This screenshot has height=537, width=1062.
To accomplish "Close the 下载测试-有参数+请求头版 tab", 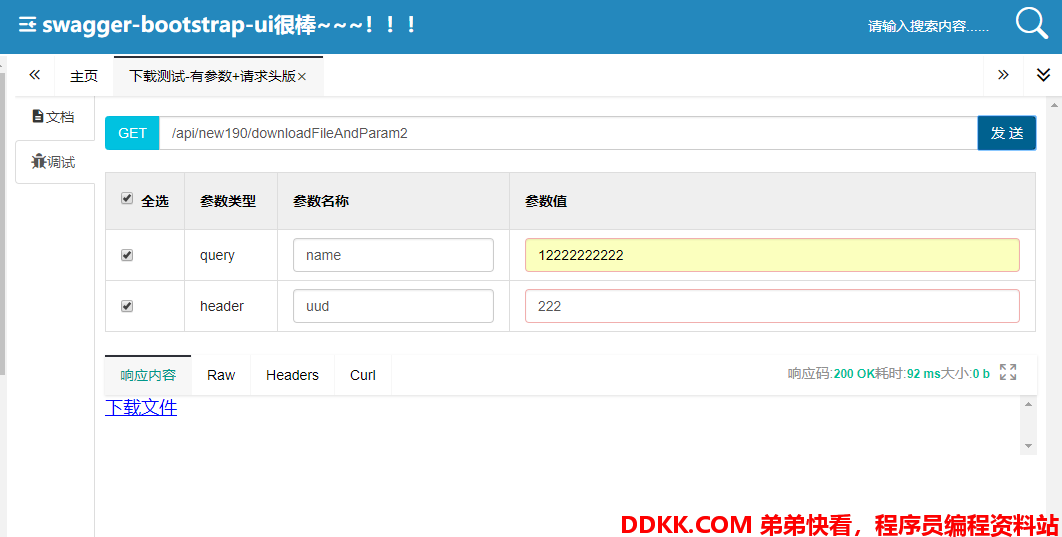I will coord(302,77).
